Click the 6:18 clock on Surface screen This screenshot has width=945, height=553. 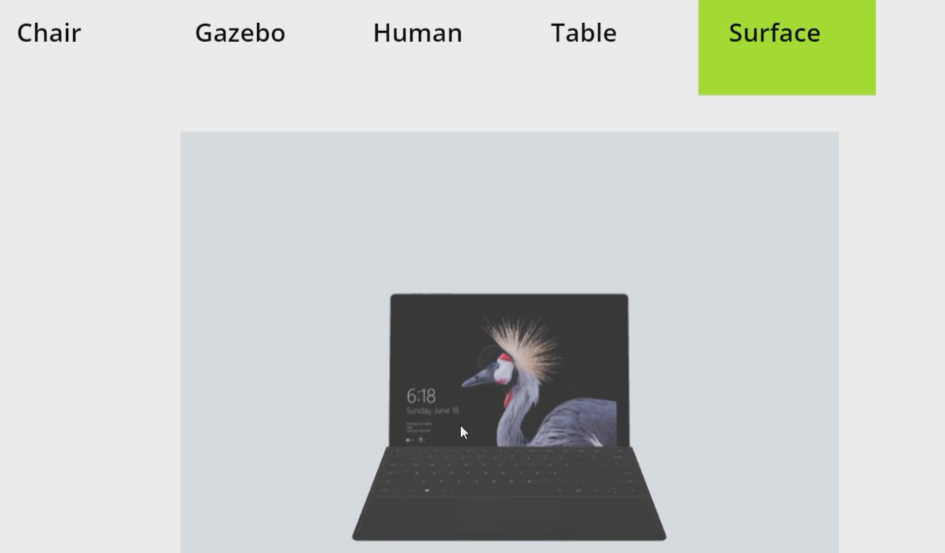(x=421, y=396)
